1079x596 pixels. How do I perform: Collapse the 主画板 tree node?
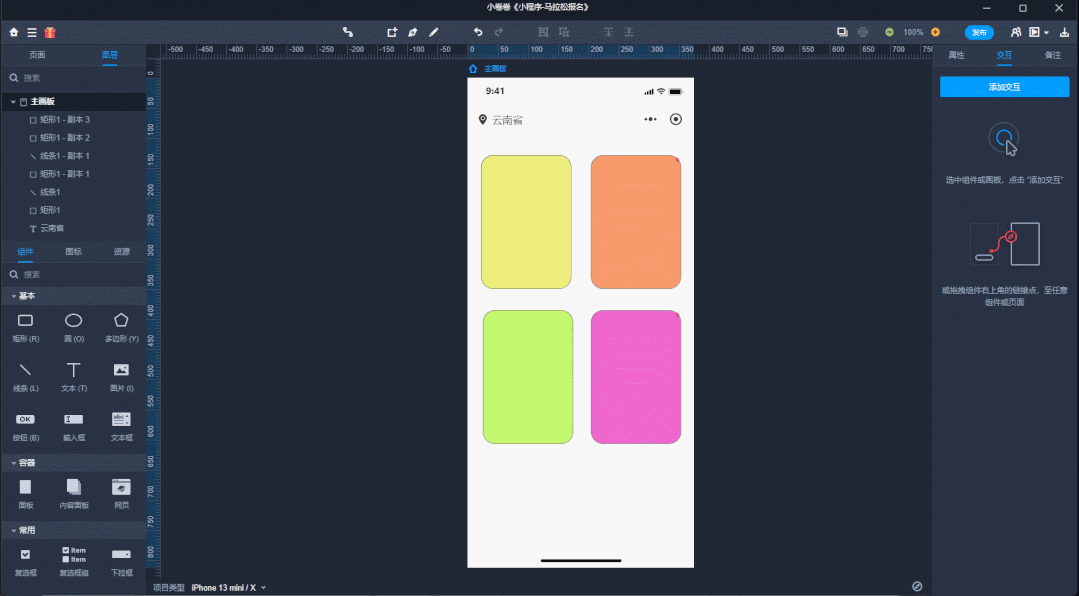[12, 102]
